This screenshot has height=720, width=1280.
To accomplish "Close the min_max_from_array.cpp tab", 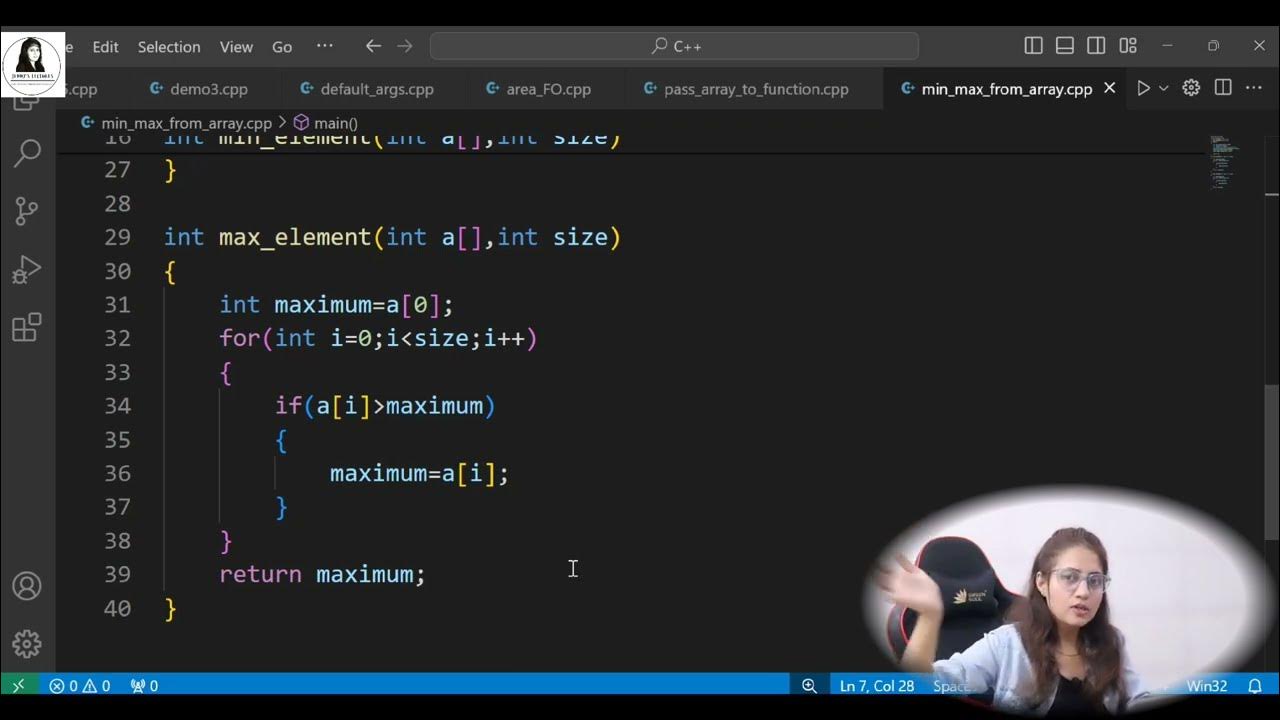I will (1109, 88).
